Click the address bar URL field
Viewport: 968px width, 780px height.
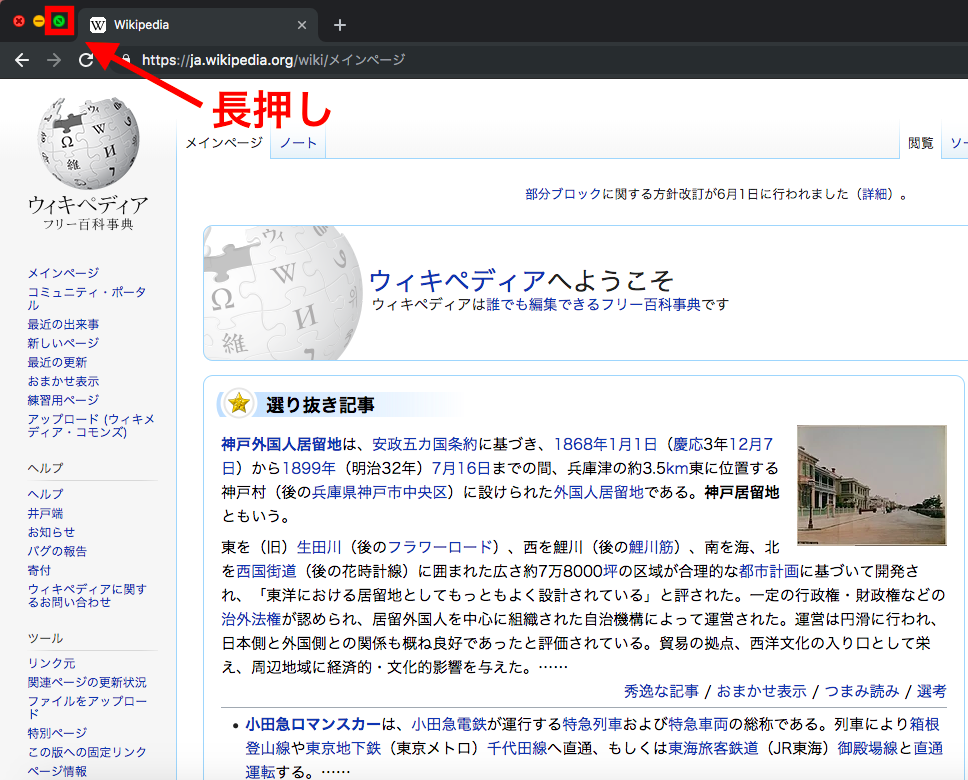[x=273, y=60]
